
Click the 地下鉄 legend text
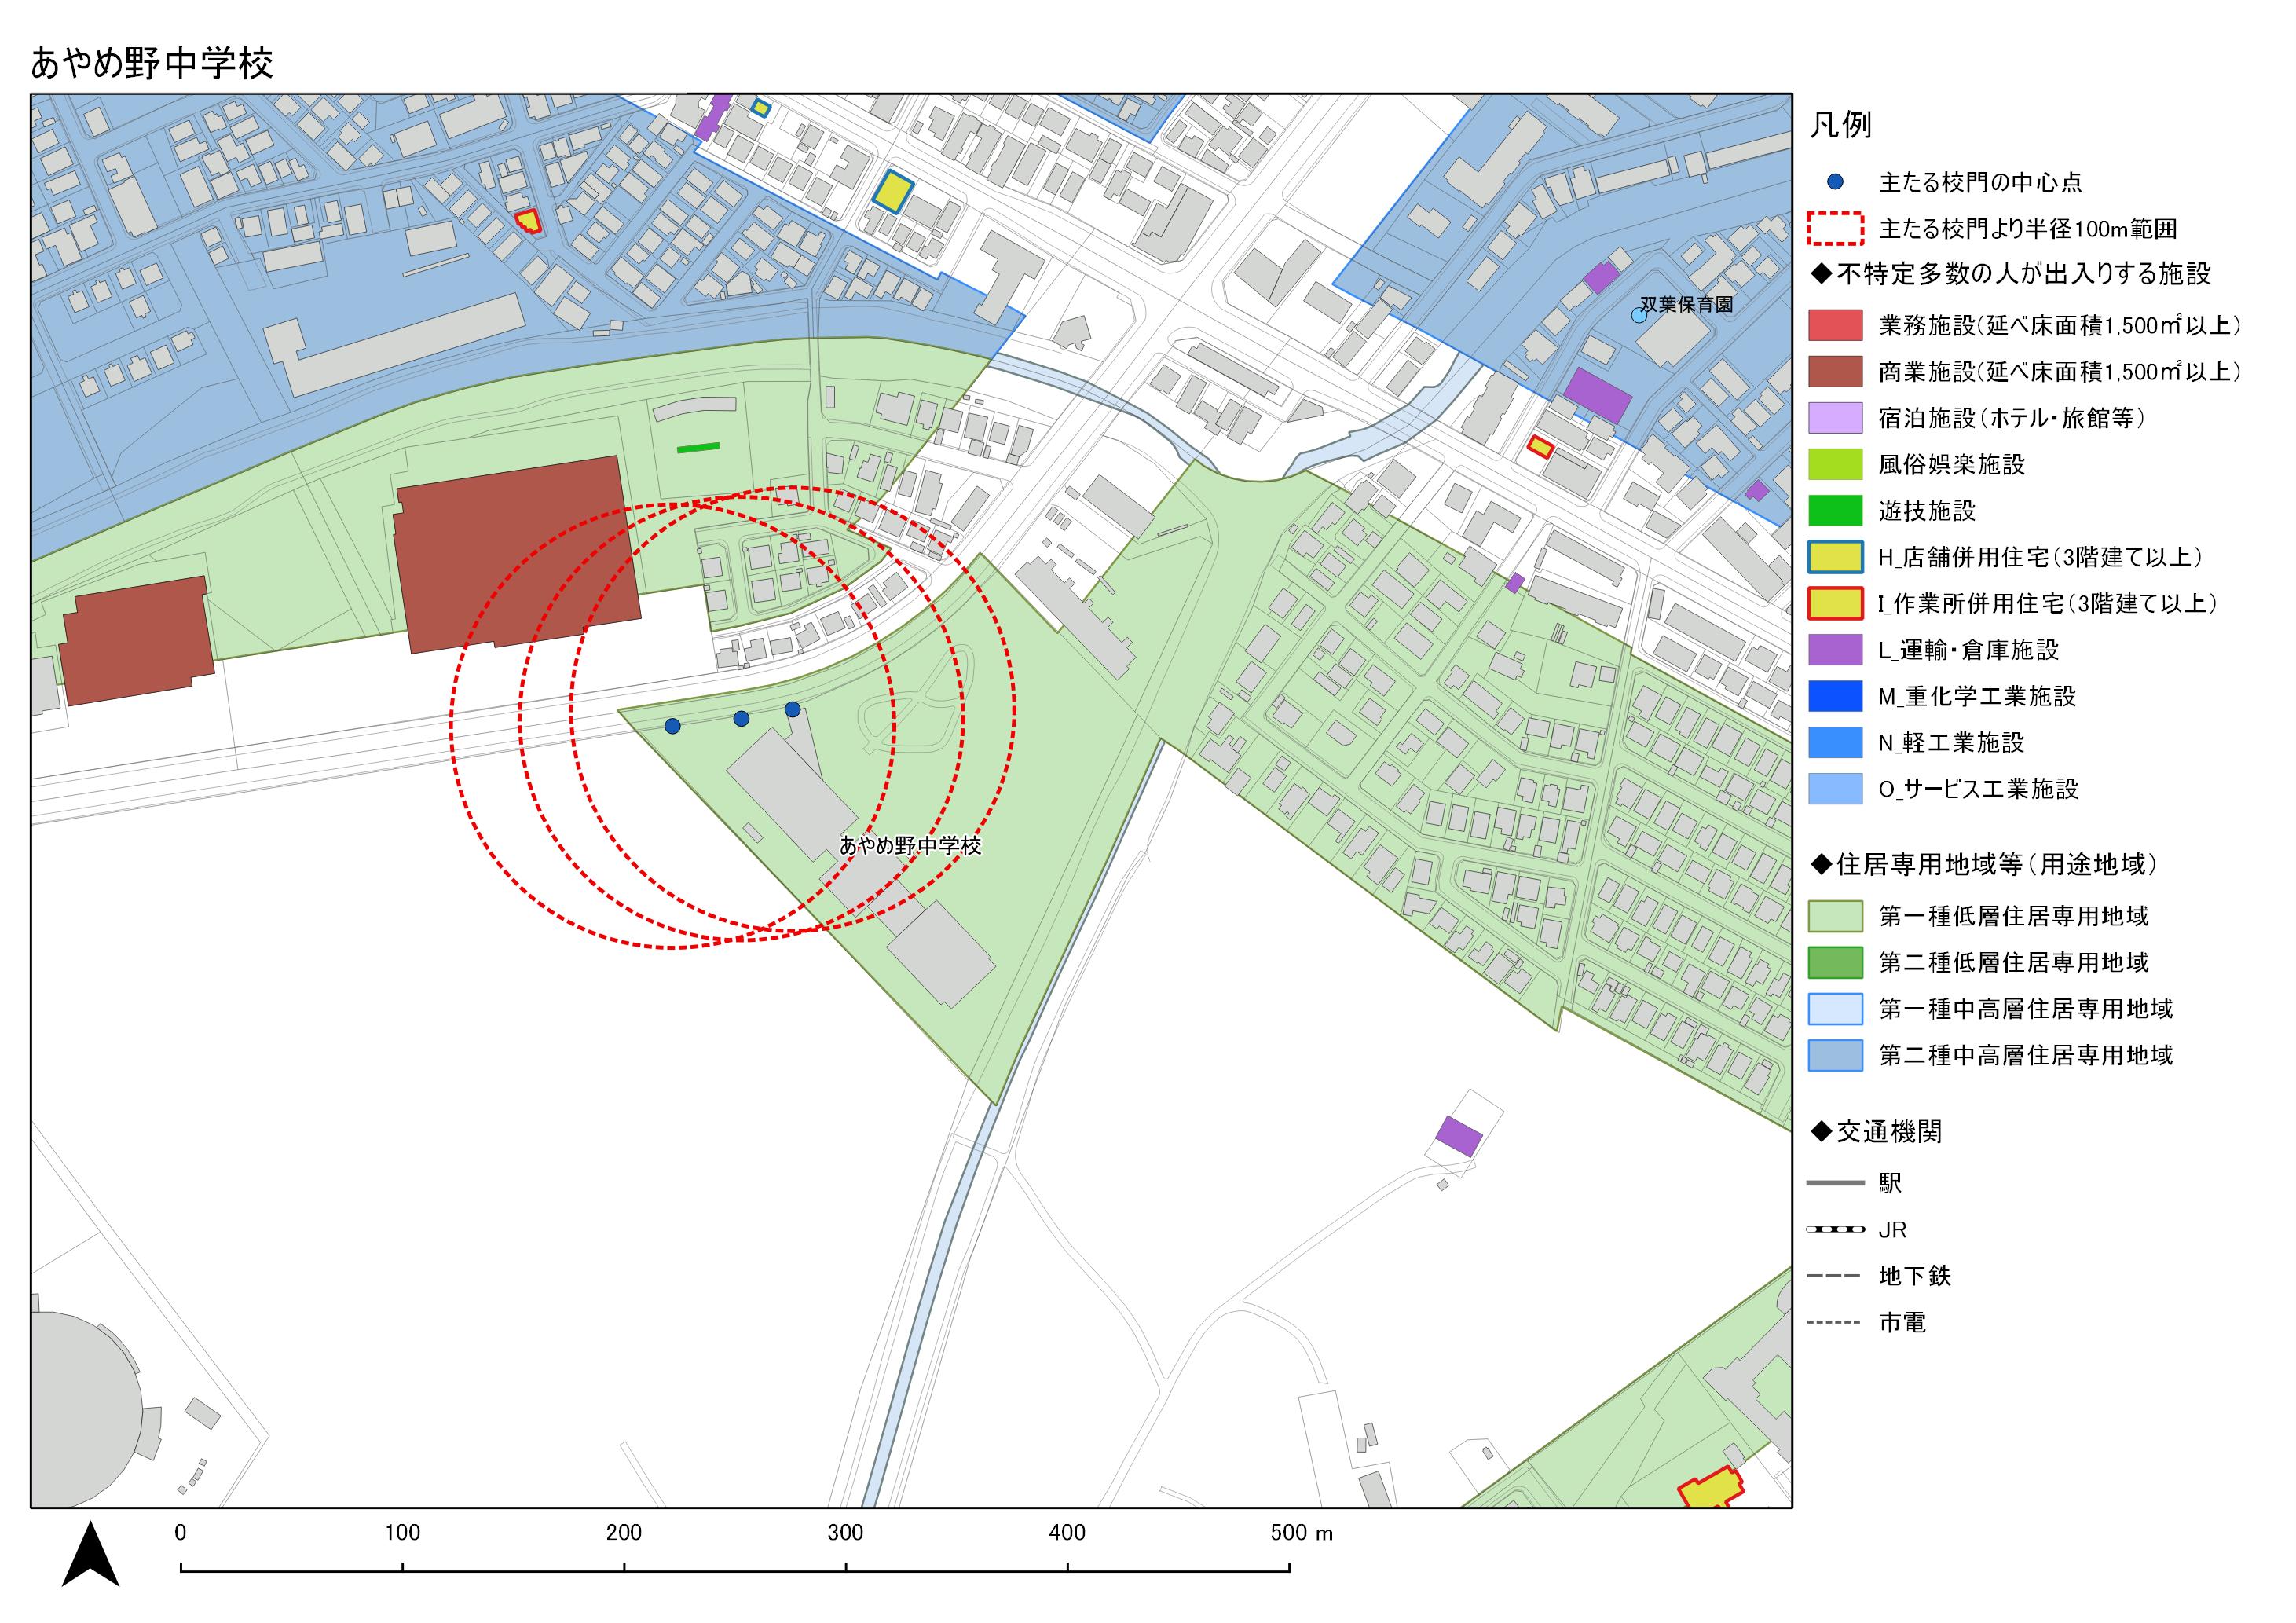[x=1915, y=1276]
